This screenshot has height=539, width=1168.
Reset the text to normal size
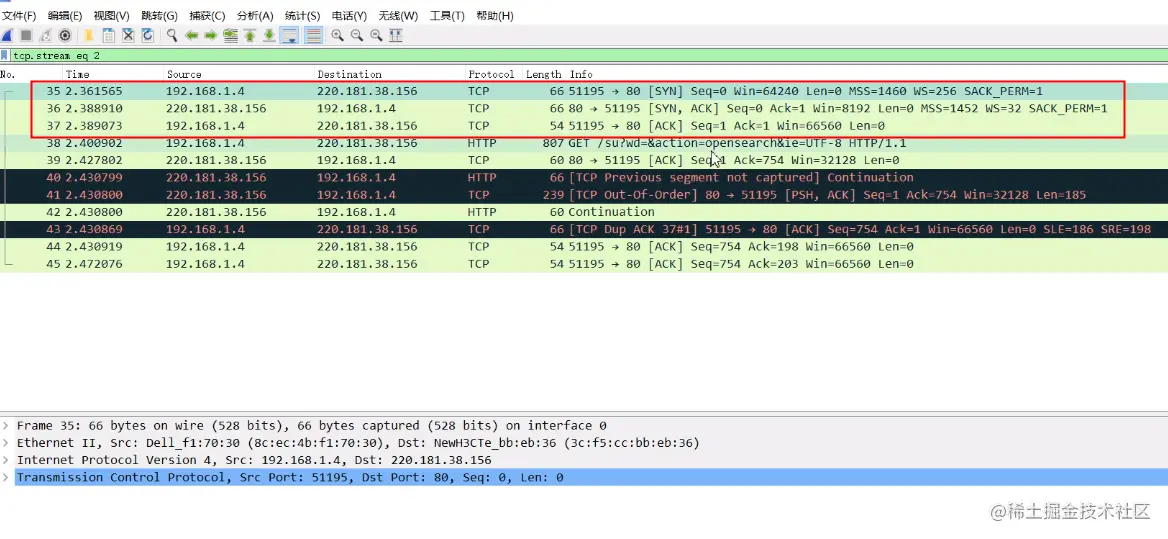(376, 35)
